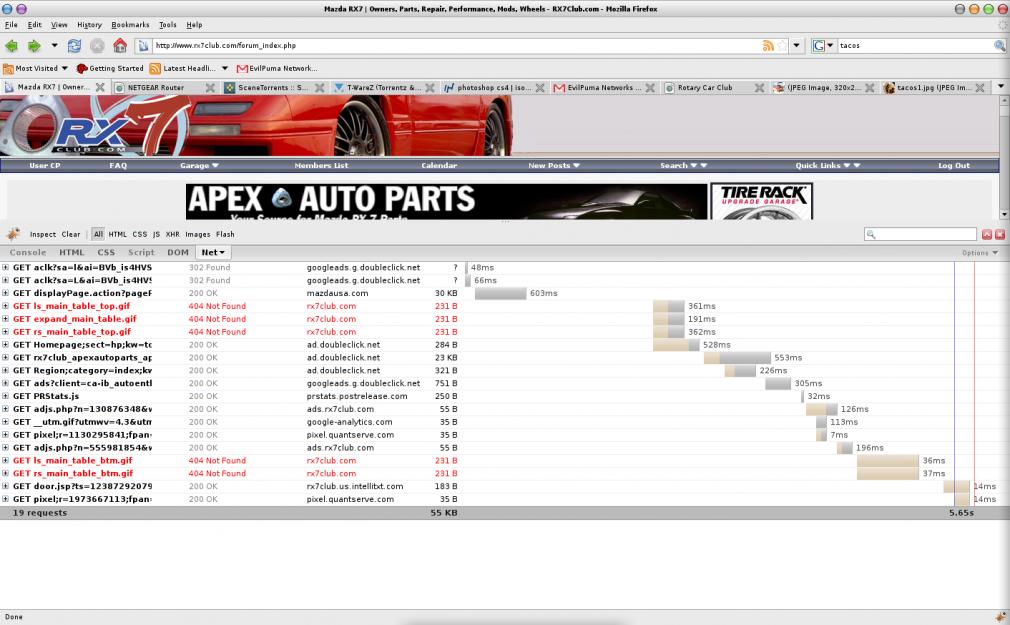
Task: Open the Members List forum link
Action: (x=321, y=166)
